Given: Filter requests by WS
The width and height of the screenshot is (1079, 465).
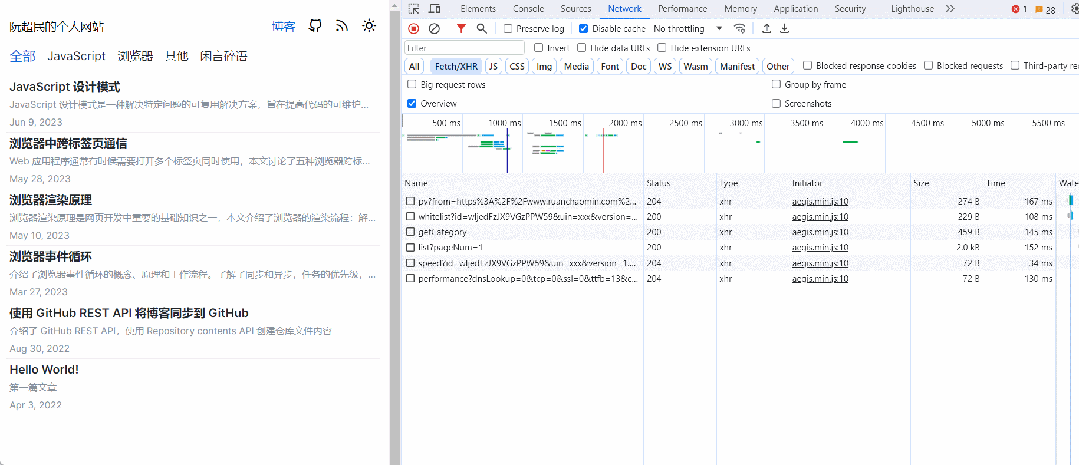Looking at the screenshot, I should 665,67.
